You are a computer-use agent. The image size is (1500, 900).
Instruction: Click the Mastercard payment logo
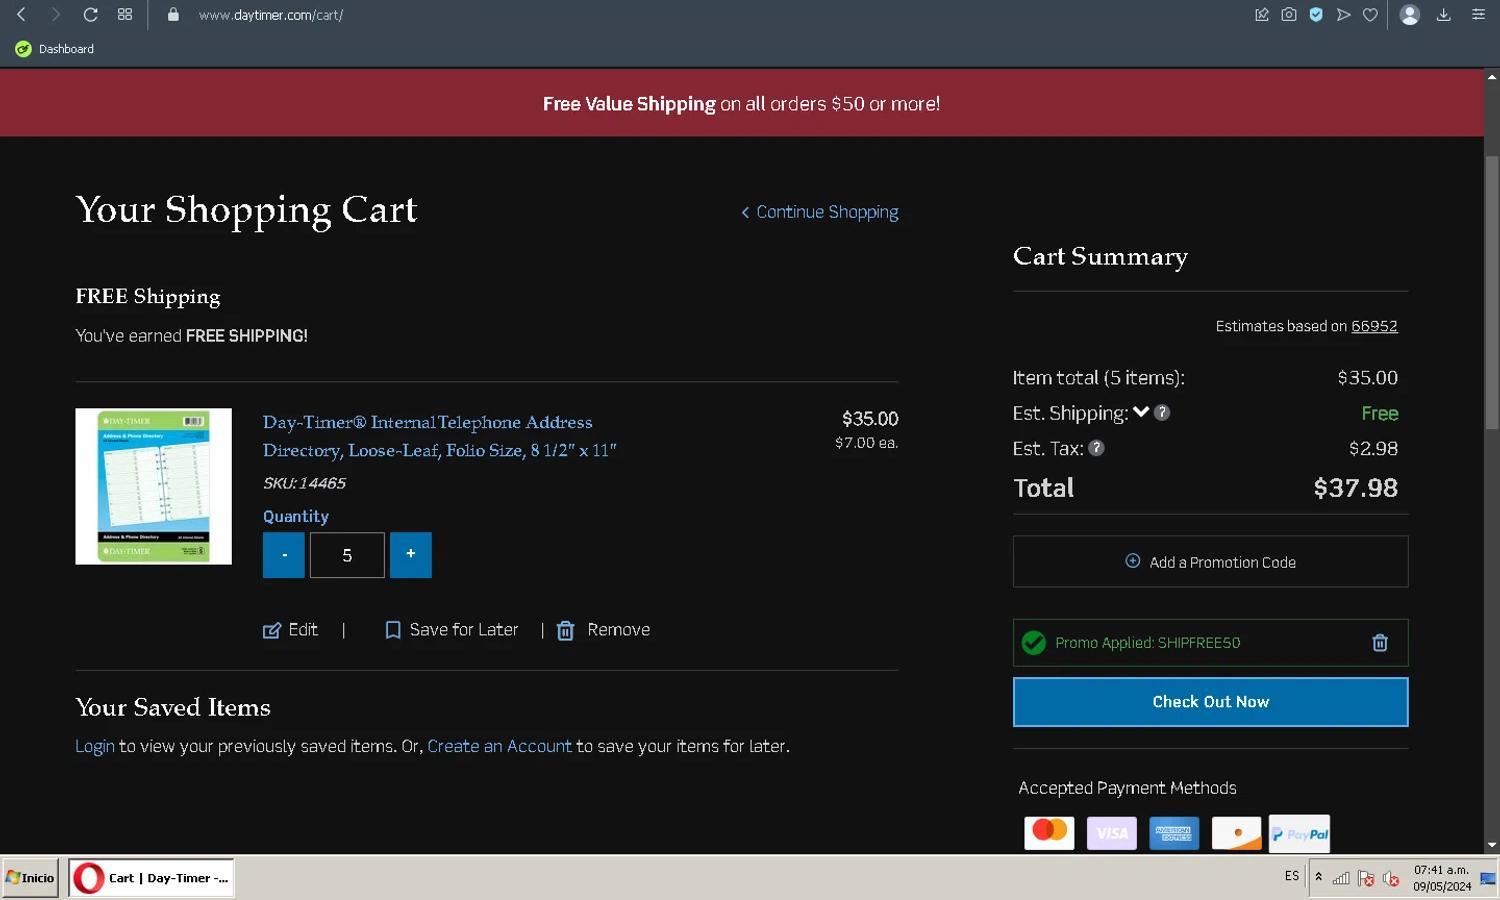click(x=1049, y=832)
